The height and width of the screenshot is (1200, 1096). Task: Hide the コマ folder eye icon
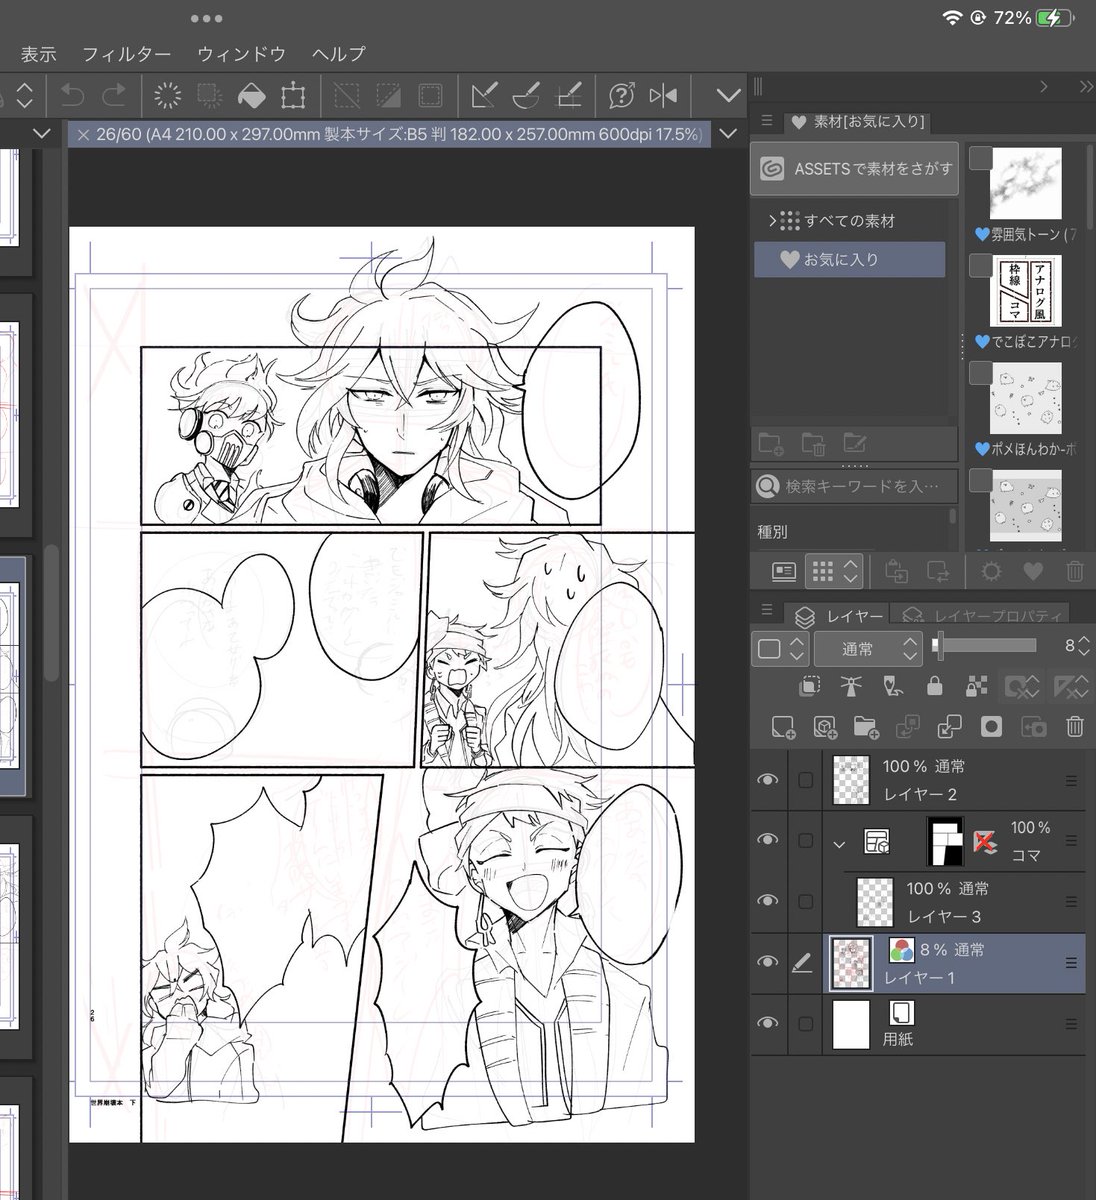(767, 840)
